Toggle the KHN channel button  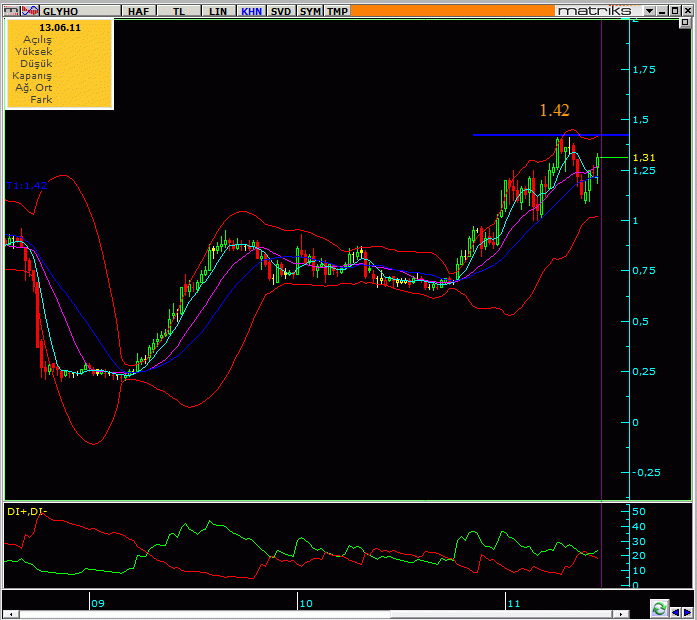pyautogui.click(x=250, y=10)
